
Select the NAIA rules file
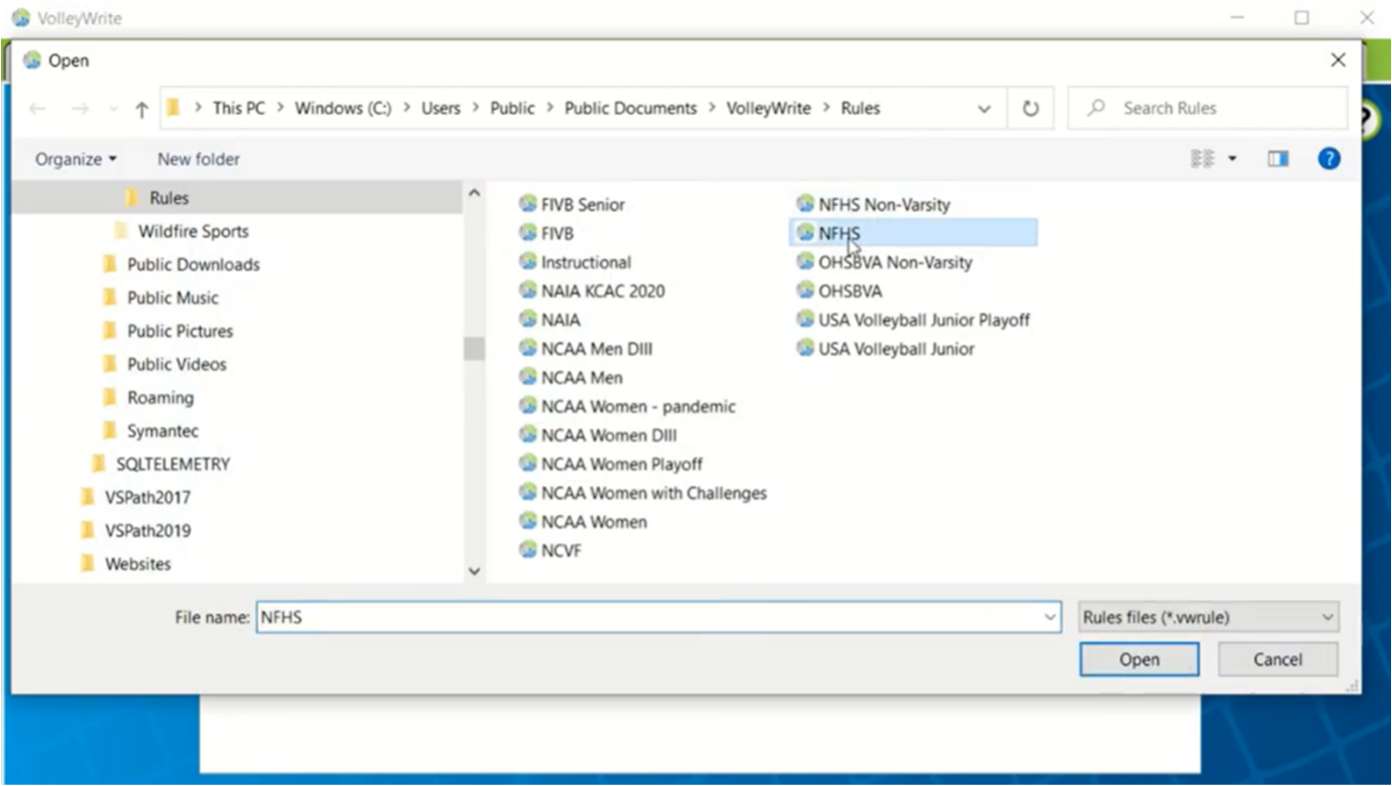[550, 320]
